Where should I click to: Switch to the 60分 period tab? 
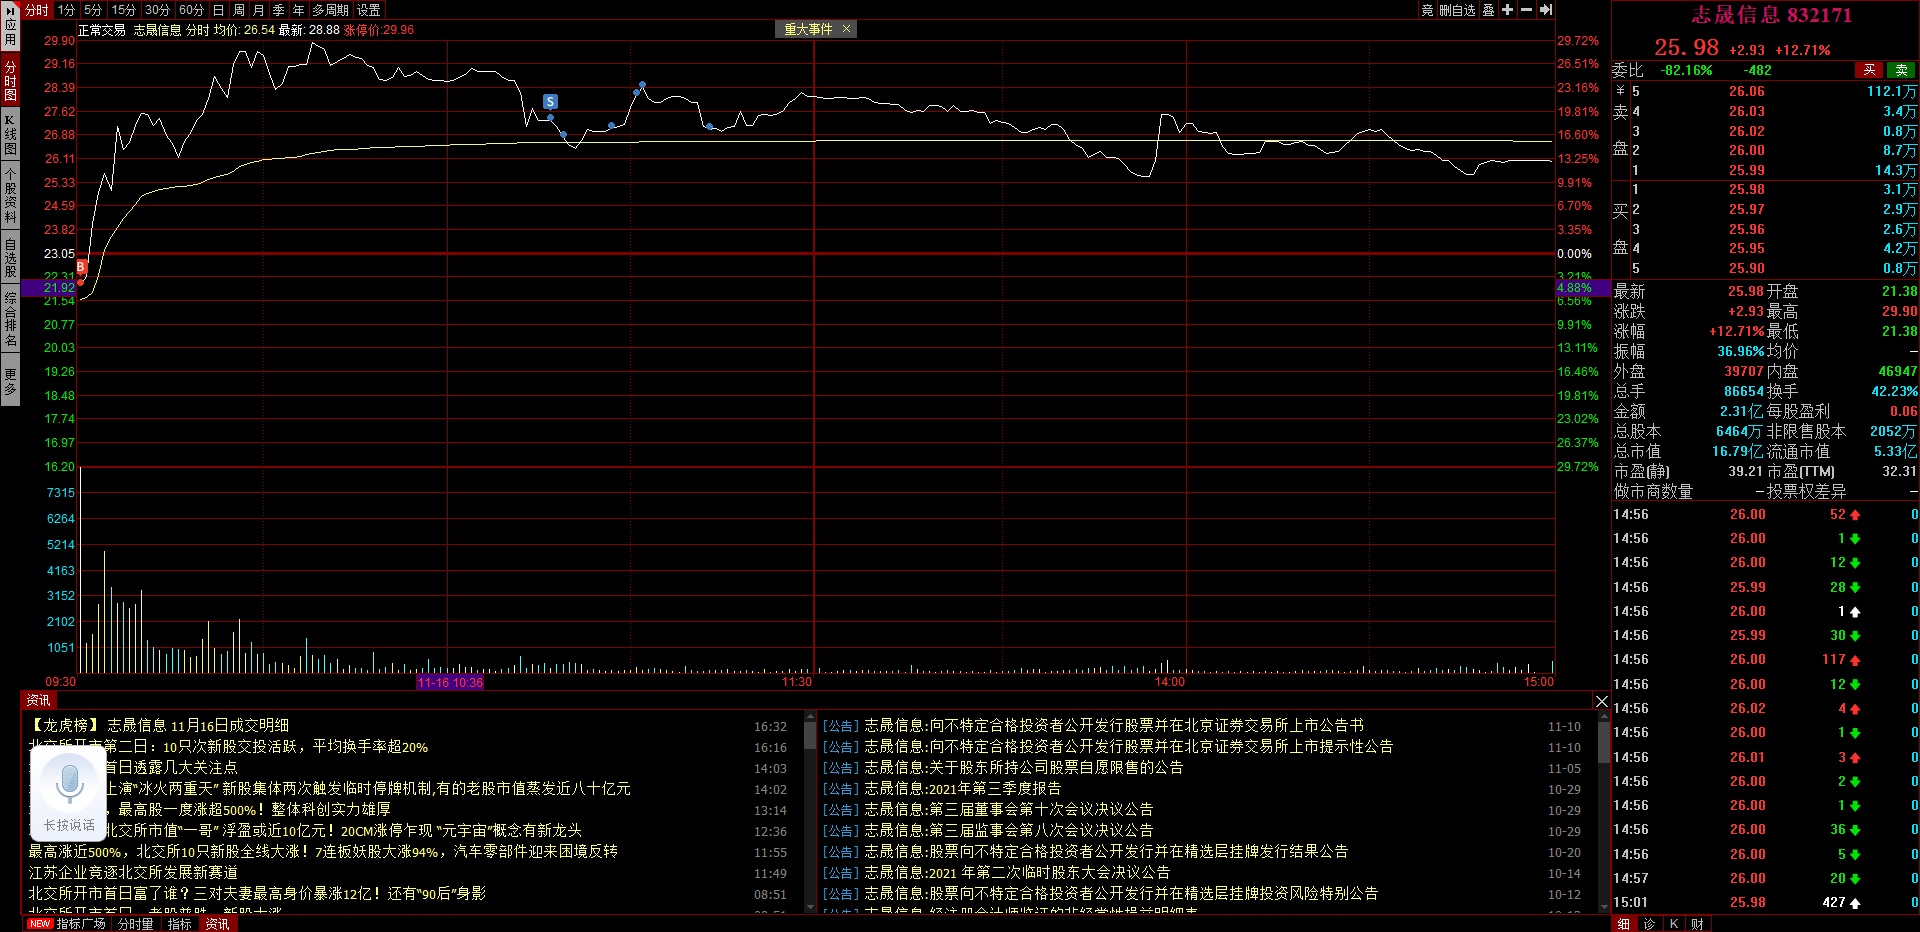[x=192, y=10]
